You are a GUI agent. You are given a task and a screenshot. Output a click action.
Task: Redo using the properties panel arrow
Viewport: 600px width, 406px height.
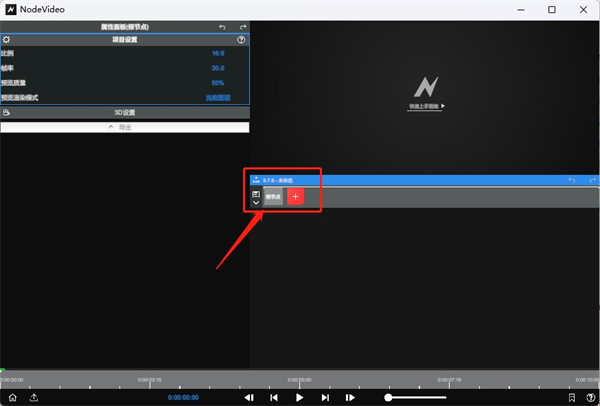pyautogui.click(x=242, y=26)
